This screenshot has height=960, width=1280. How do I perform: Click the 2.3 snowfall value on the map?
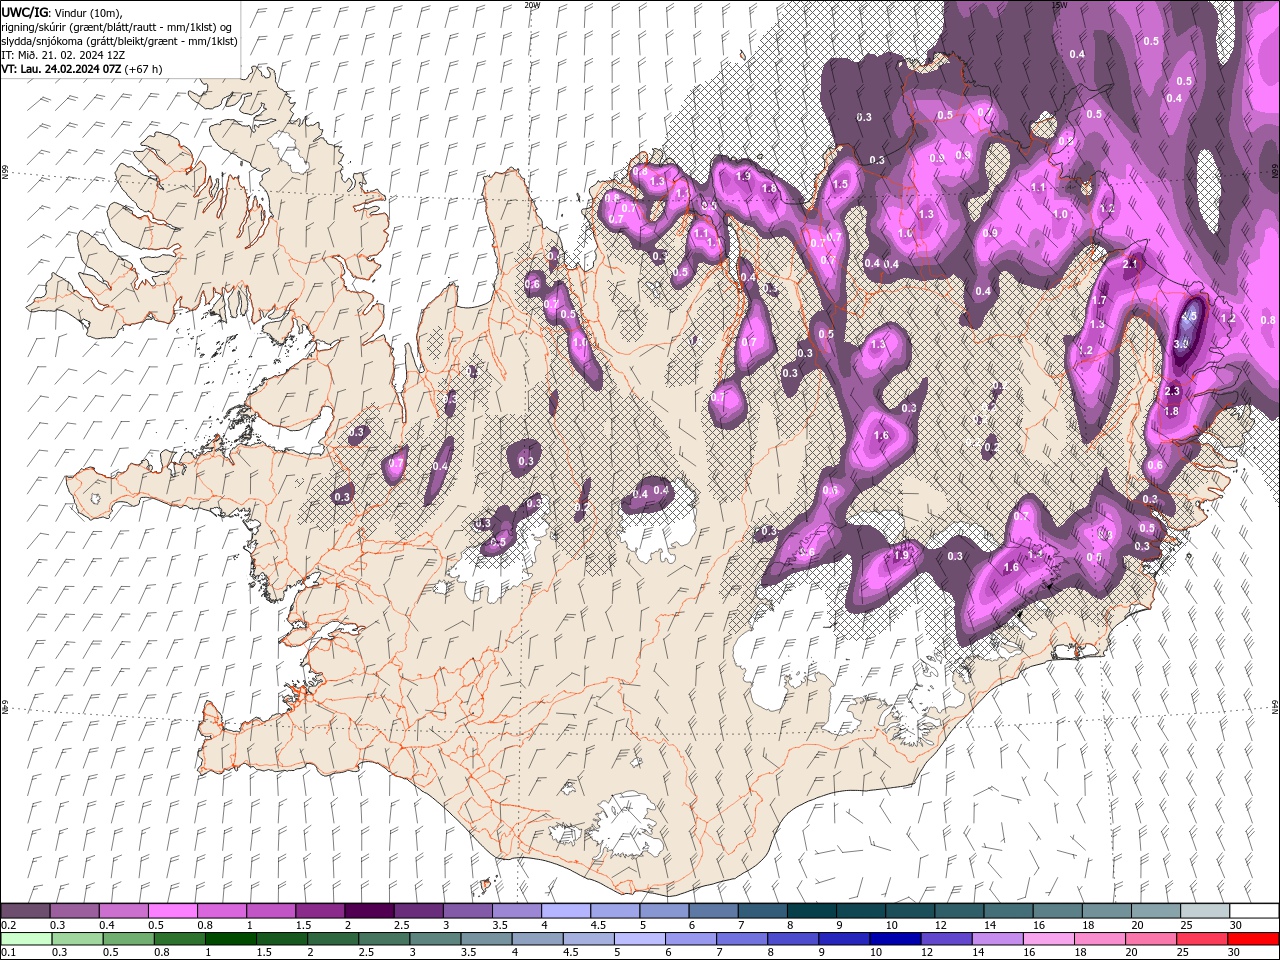point(1173,391)
